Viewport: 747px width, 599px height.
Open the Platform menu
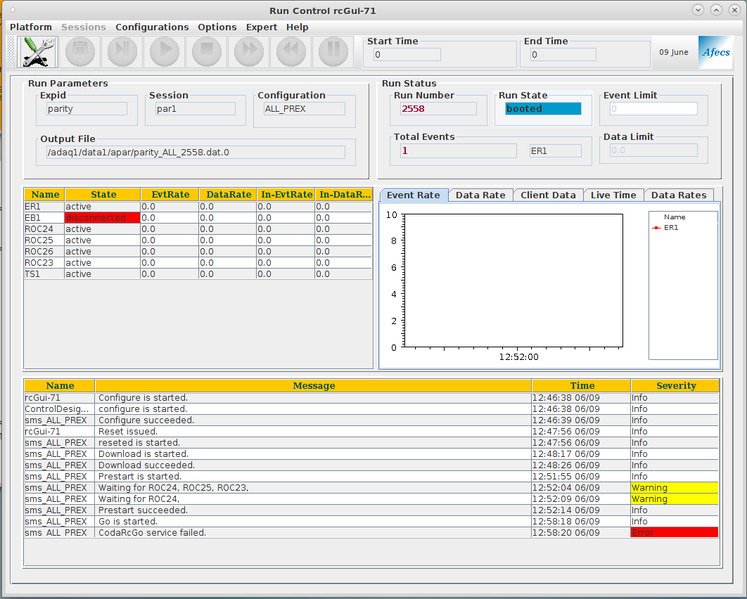31,27
